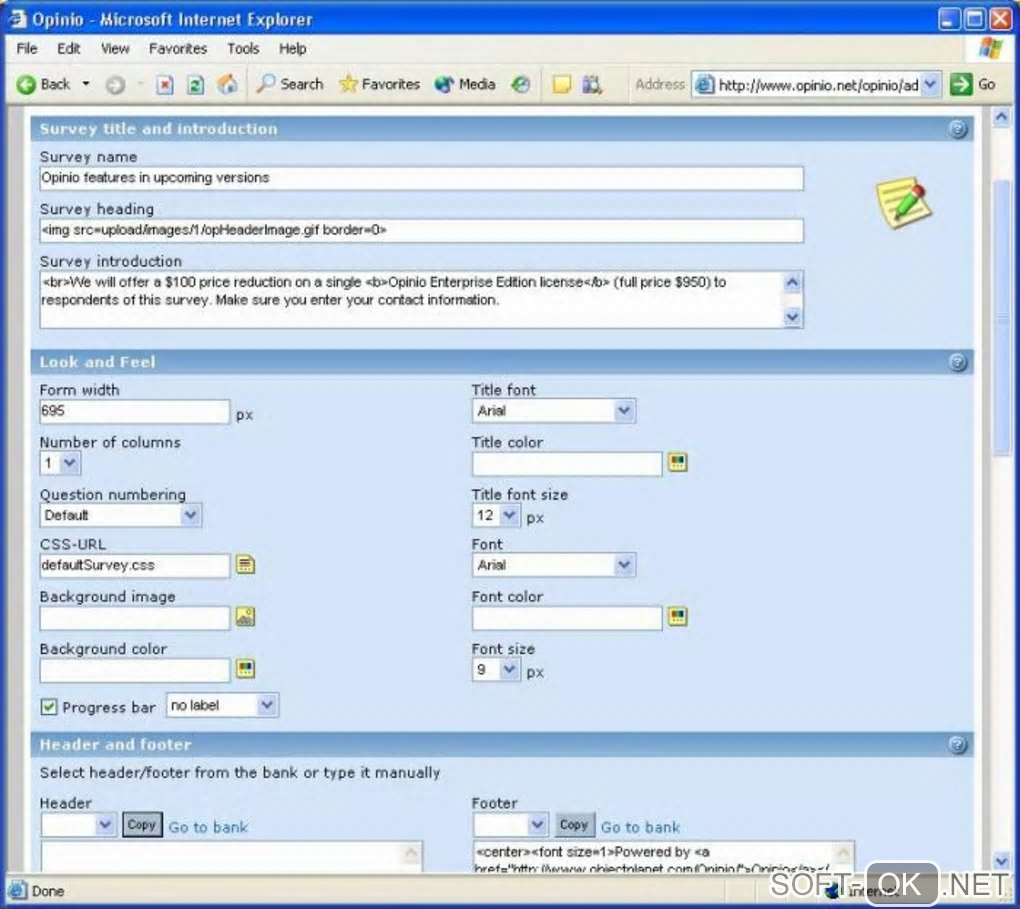Follow Footer Go to bank link
1020x909 pixels.
point(641,827)
